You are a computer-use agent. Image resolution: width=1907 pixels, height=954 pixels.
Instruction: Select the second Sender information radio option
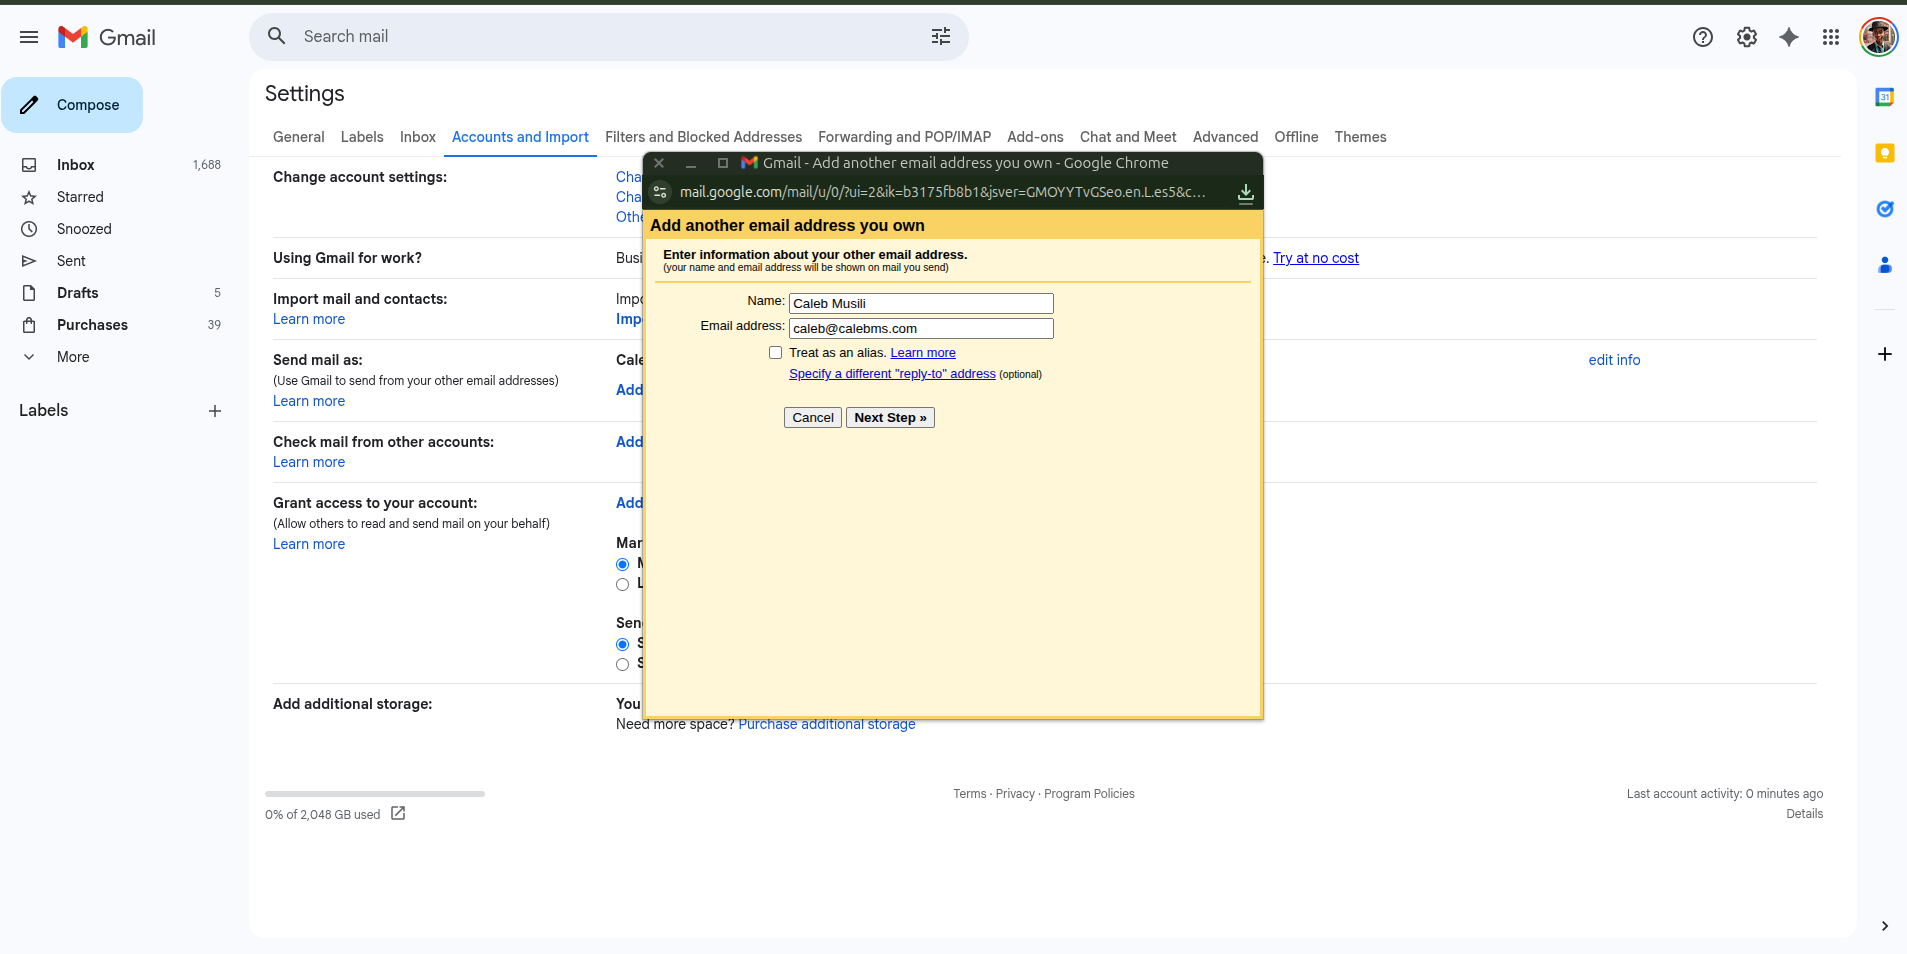point(623,664)
